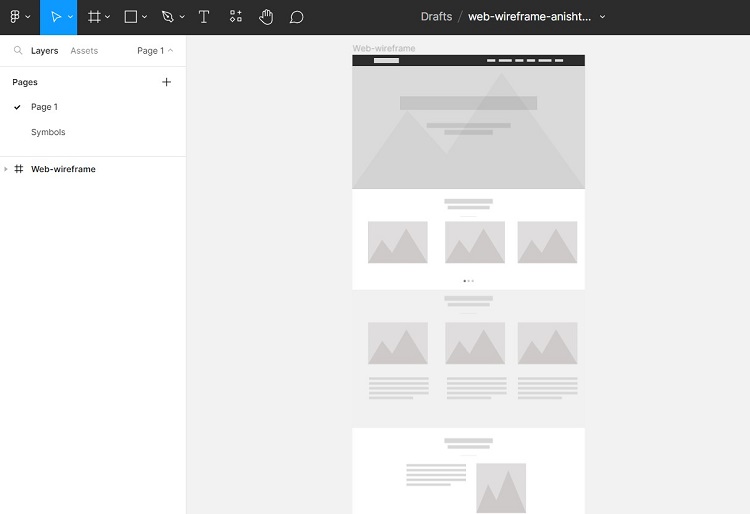The width and height of the screenshot is (750, 514).
Task: Select the Pen tool
Action: click(167, 17)
